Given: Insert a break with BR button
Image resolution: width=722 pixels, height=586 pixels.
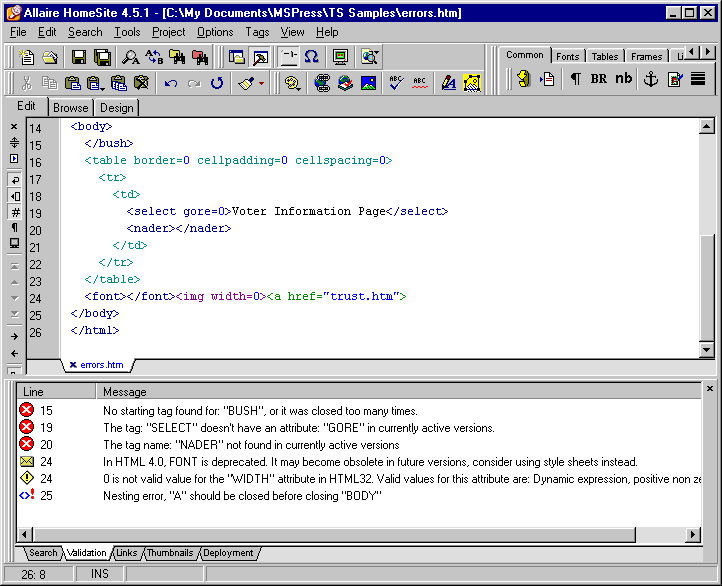Looking at the screenshot, I should pos(599,79).
